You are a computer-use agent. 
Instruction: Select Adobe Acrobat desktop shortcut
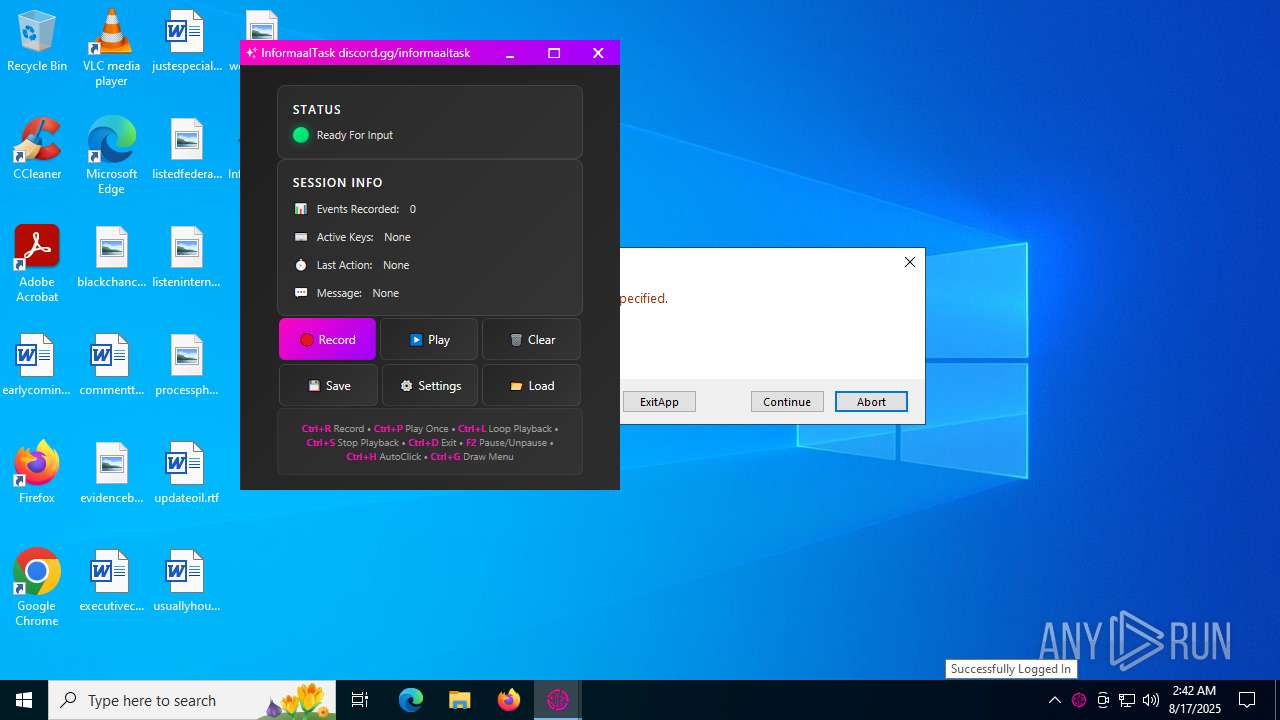click(37, 264)
